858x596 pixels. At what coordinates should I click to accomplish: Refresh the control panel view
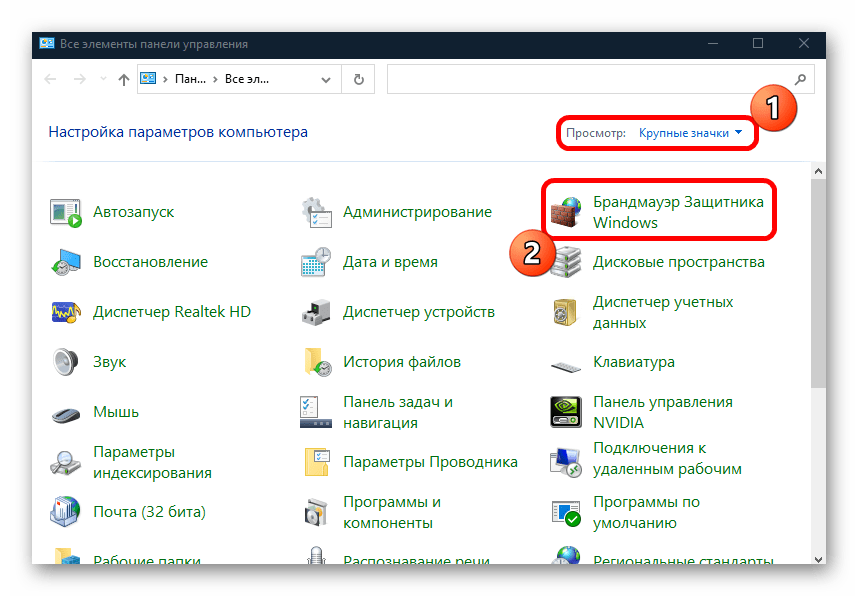pyautogui.click(x=358, y=80)
